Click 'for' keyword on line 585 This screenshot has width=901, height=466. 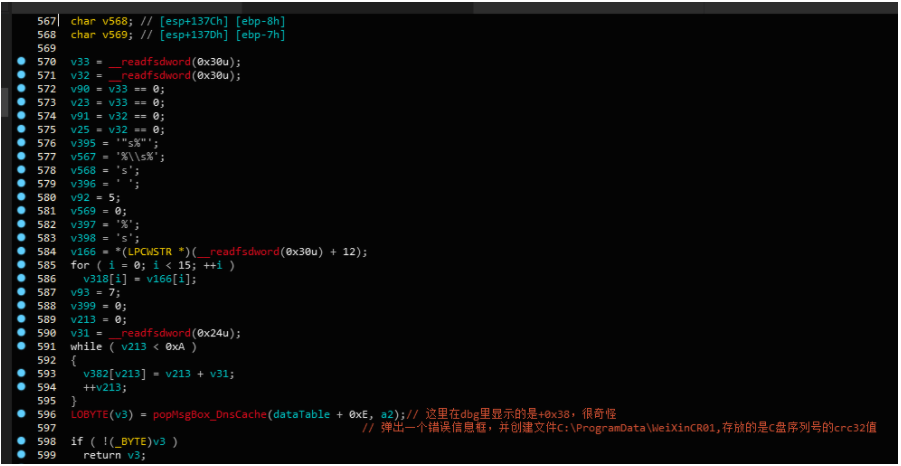(80, 265)
